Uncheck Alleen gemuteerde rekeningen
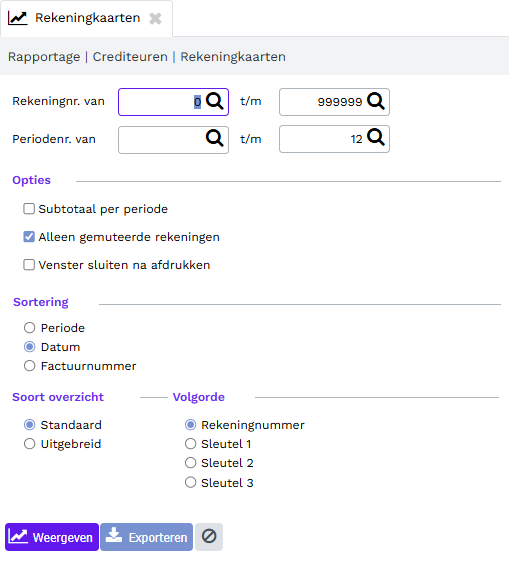The image size is (509, 567). coord(29,237)
